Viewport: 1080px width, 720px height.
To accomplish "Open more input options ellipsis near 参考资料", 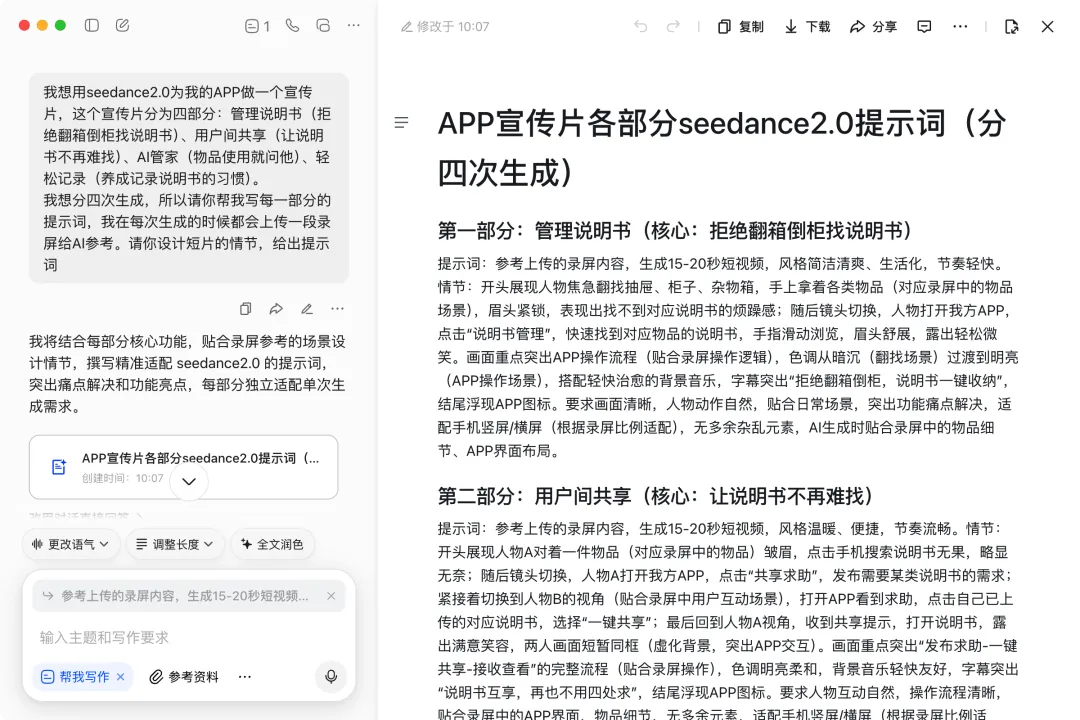I will [245, 677].
